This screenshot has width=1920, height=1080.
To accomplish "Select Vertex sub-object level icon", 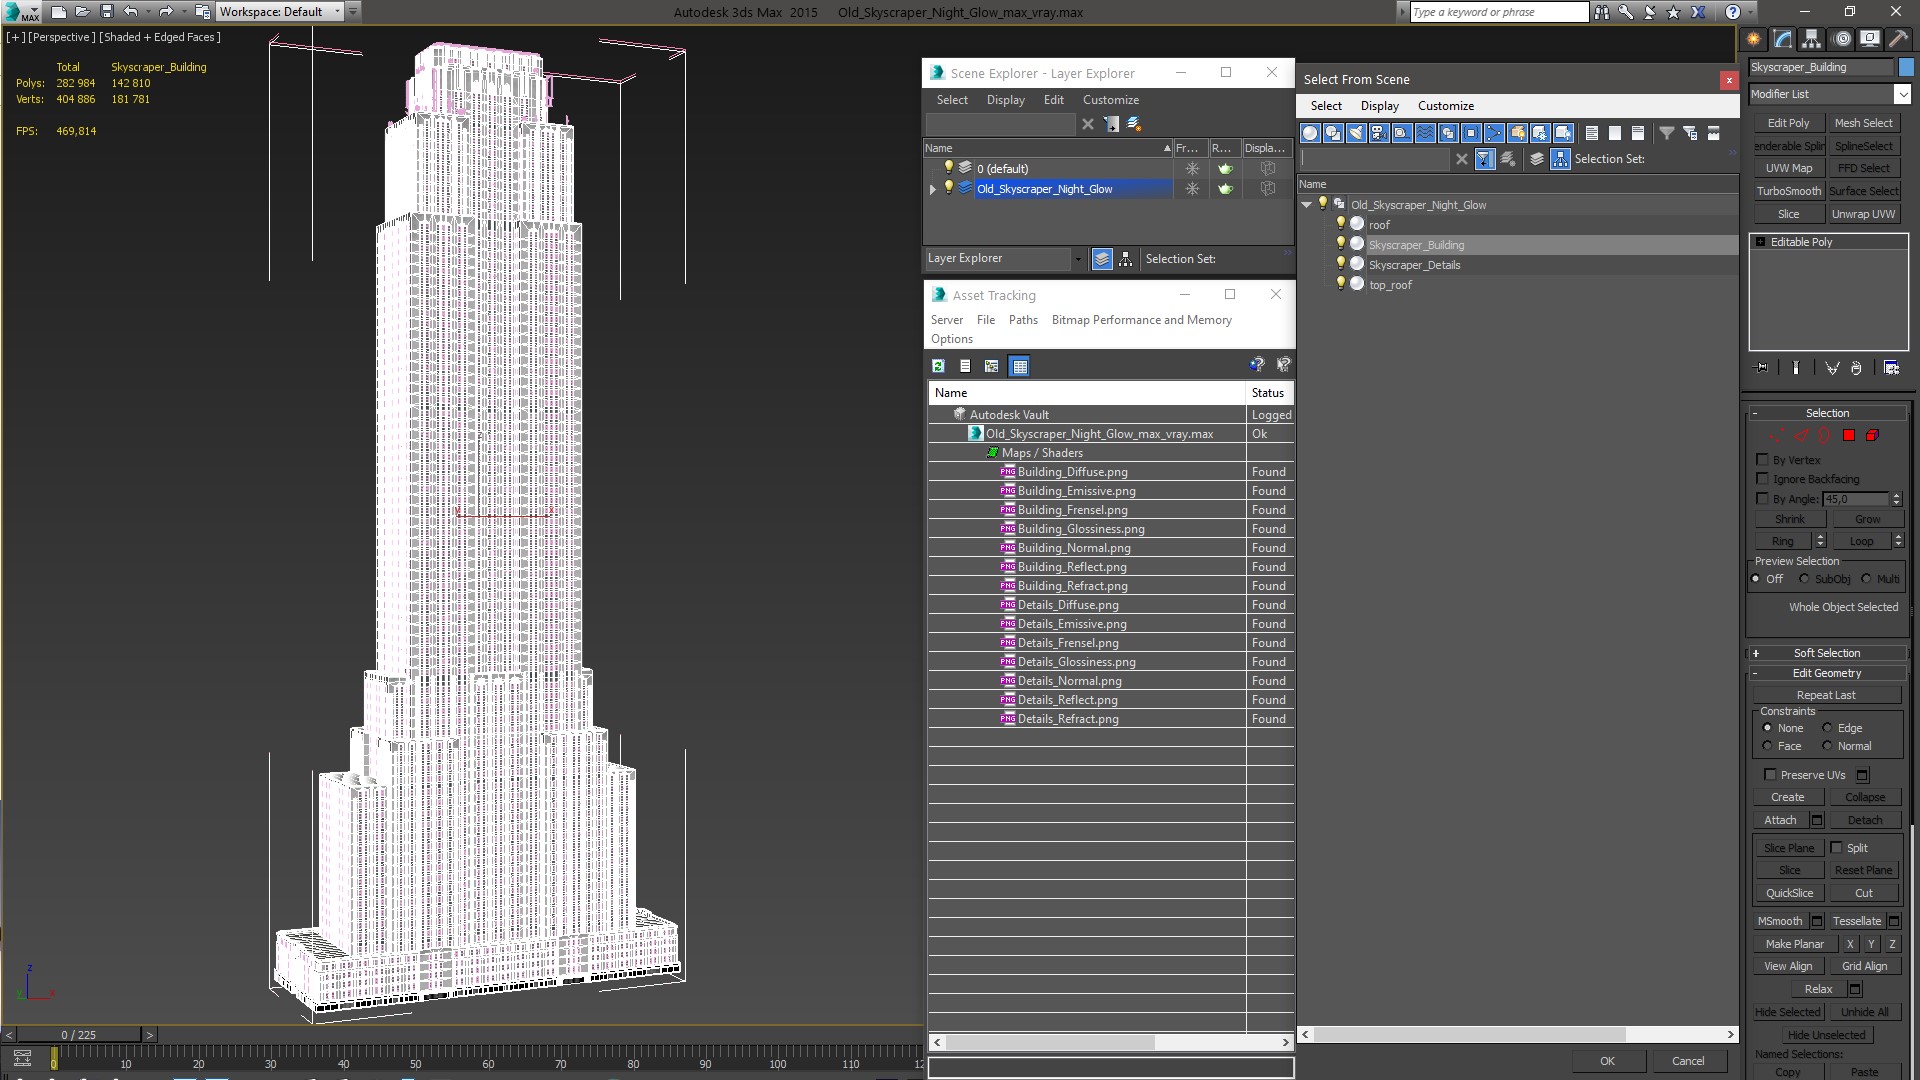I will pyautogui.click(x=1776, y=436).
